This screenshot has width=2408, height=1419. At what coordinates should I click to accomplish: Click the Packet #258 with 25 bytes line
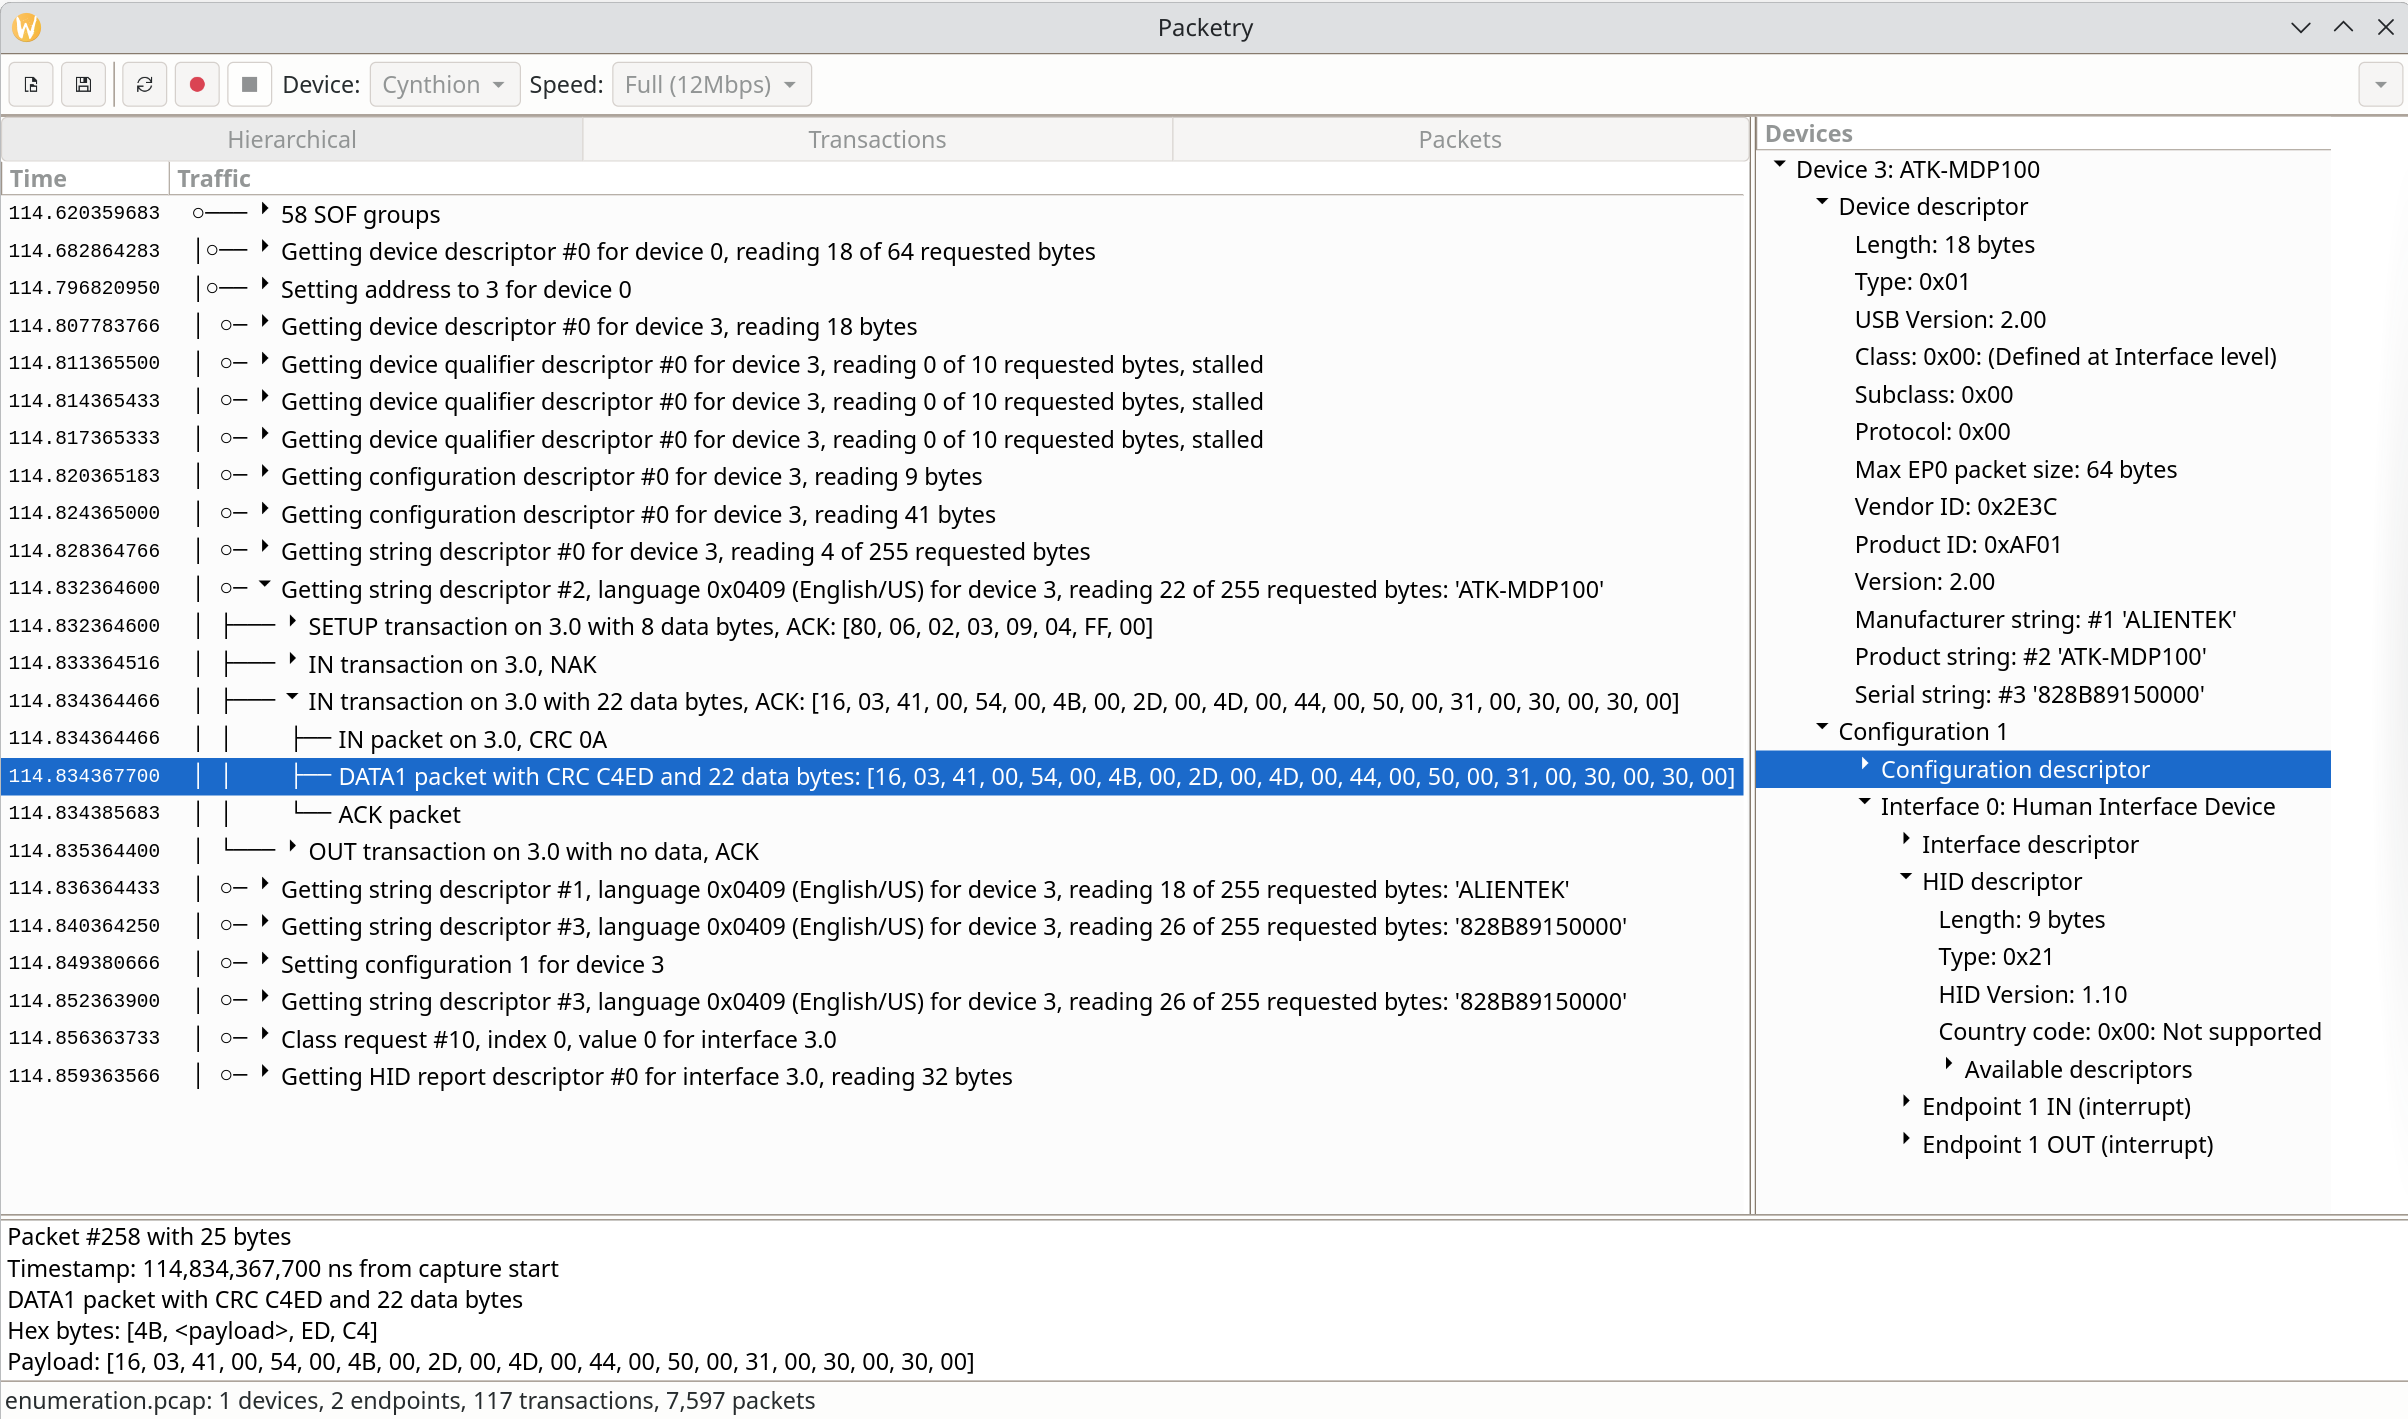click(149, 1237)
